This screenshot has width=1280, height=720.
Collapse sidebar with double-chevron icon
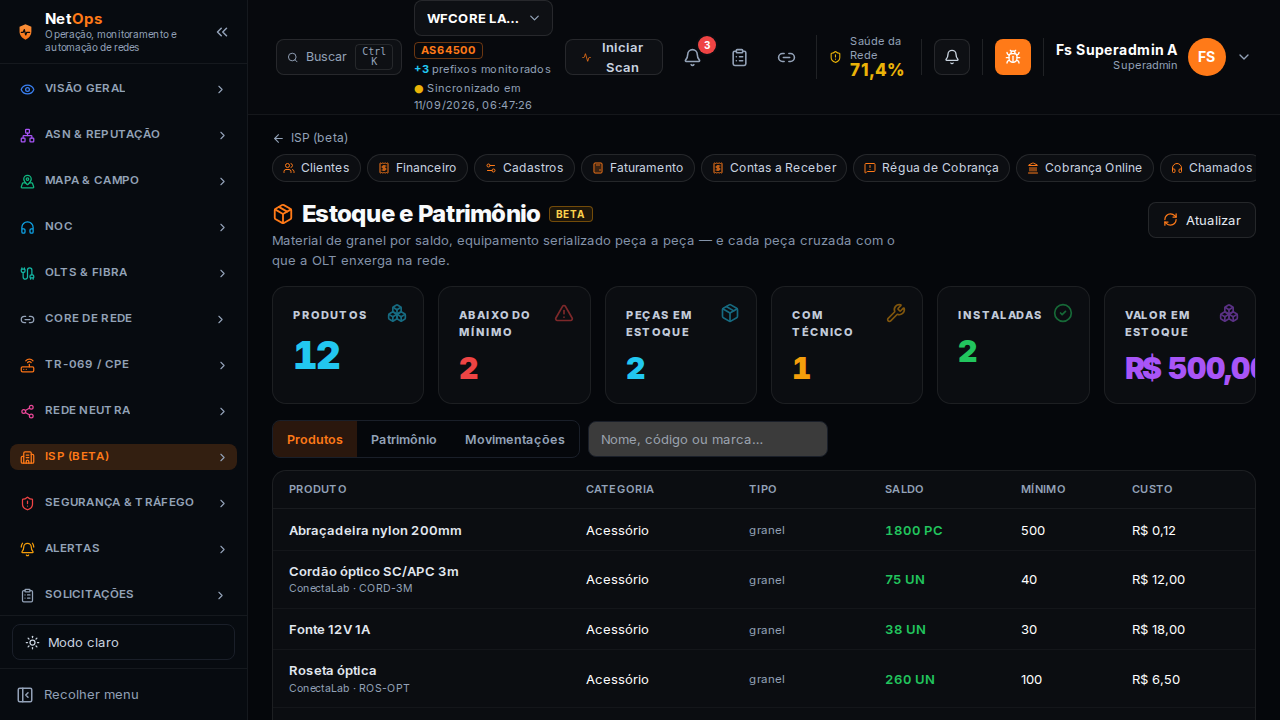tap(222, 32)
